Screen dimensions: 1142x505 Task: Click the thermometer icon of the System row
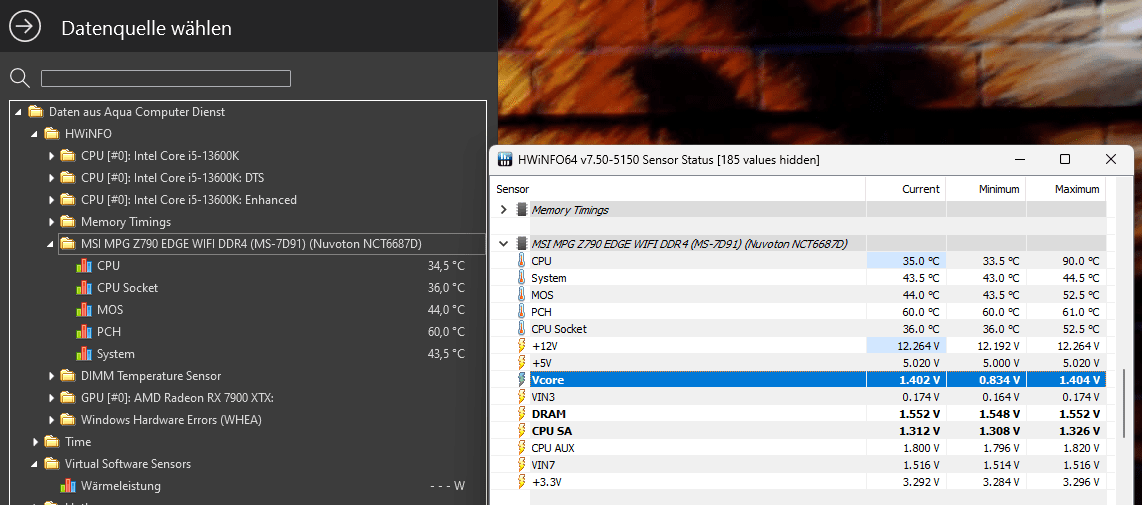[x=521, y=278]
